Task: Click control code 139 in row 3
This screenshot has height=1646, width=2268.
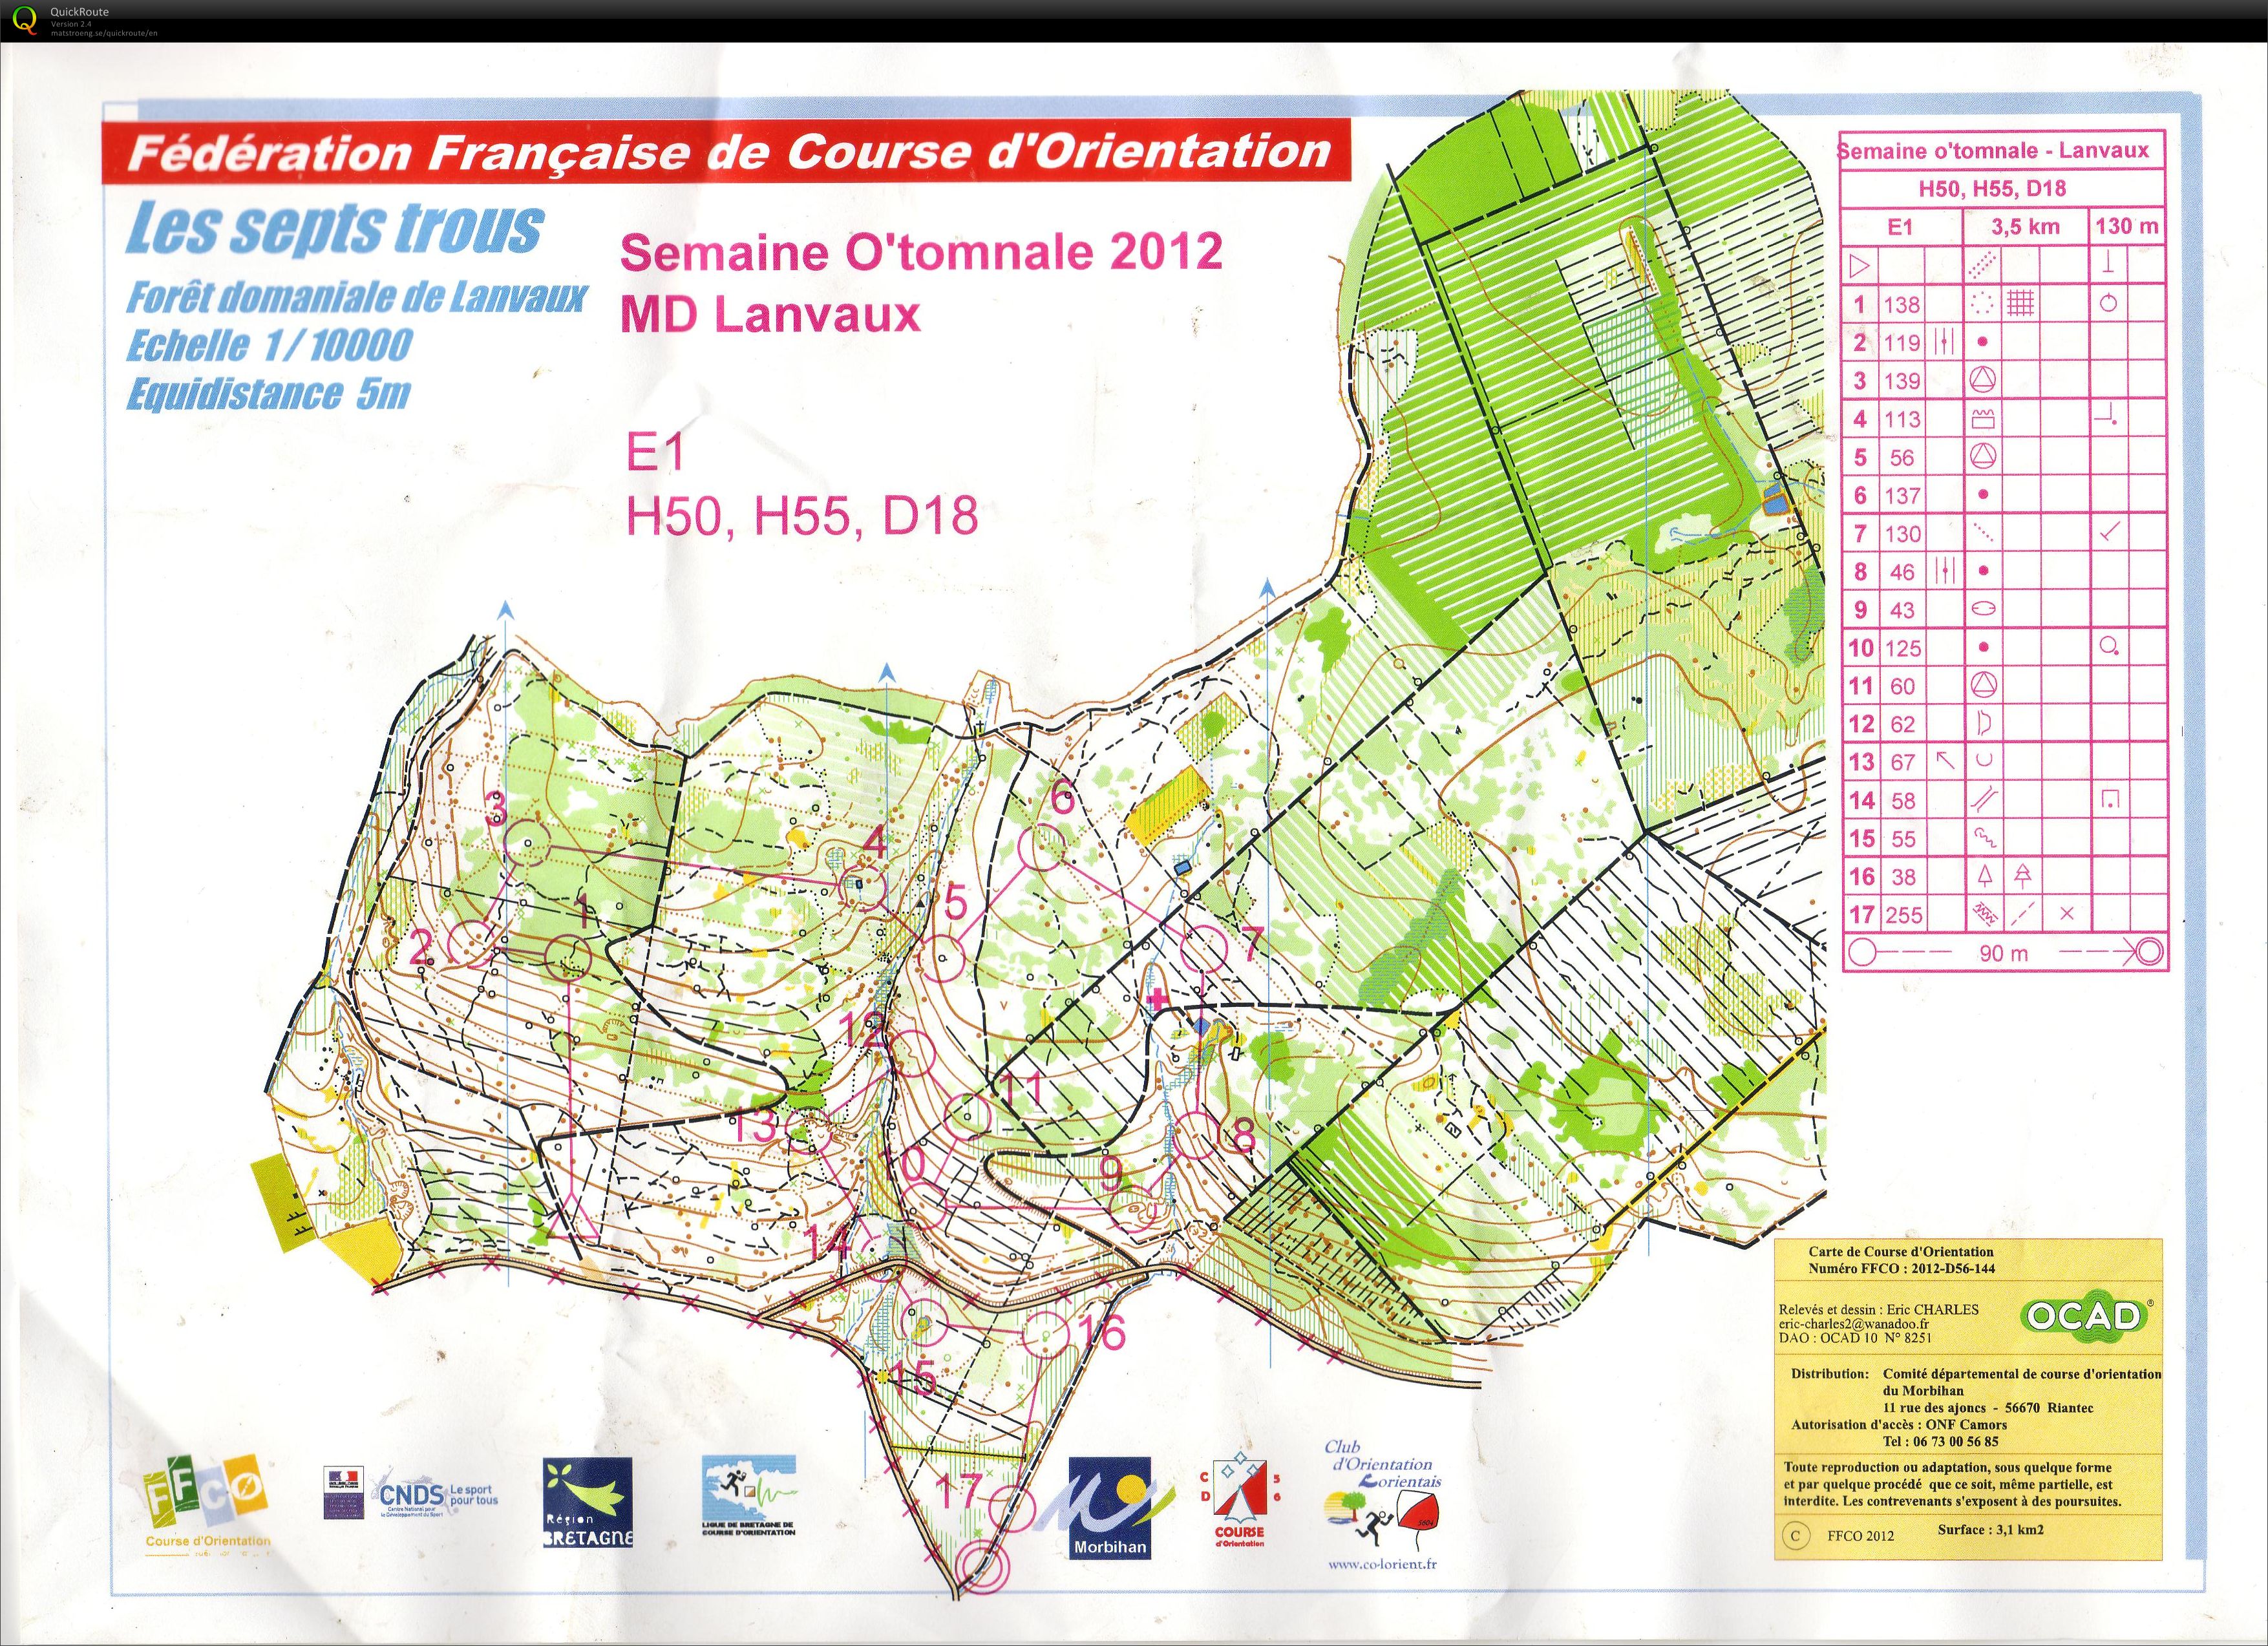Action: pyautogui.click(x=1902, y=381)
